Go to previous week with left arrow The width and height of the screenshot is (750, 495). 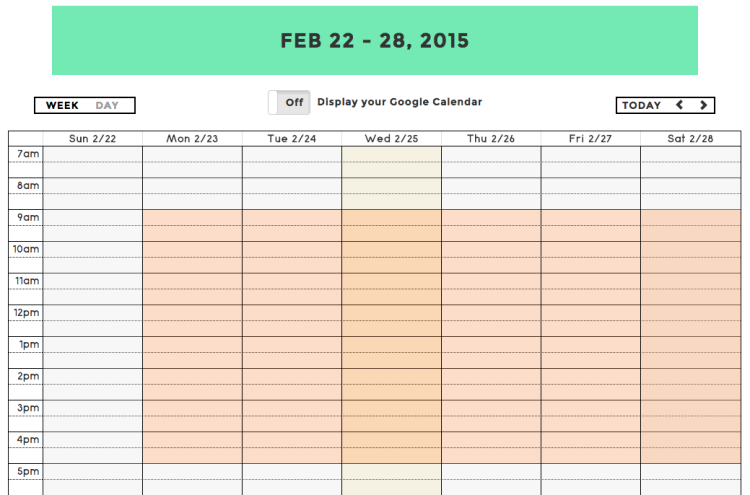[x=679, y=105]
